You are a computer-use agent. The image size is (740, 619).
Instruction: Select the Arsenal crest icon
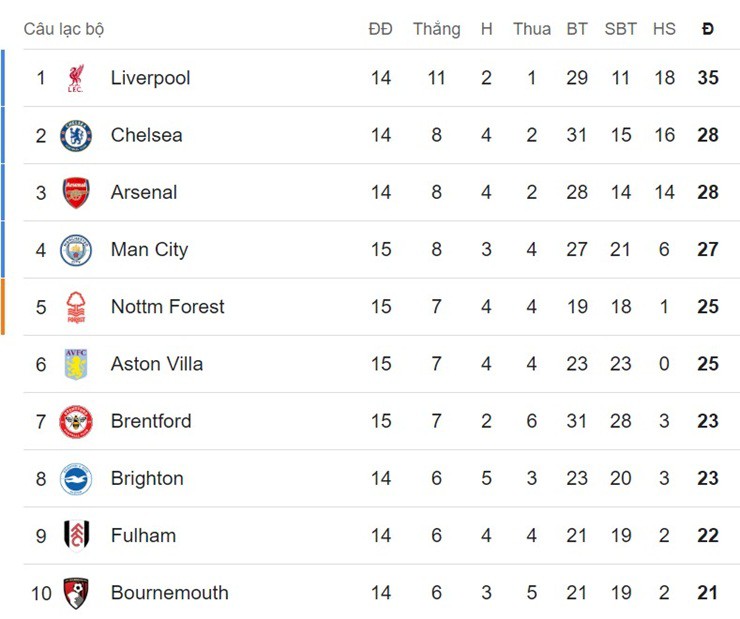pos(76,192)
